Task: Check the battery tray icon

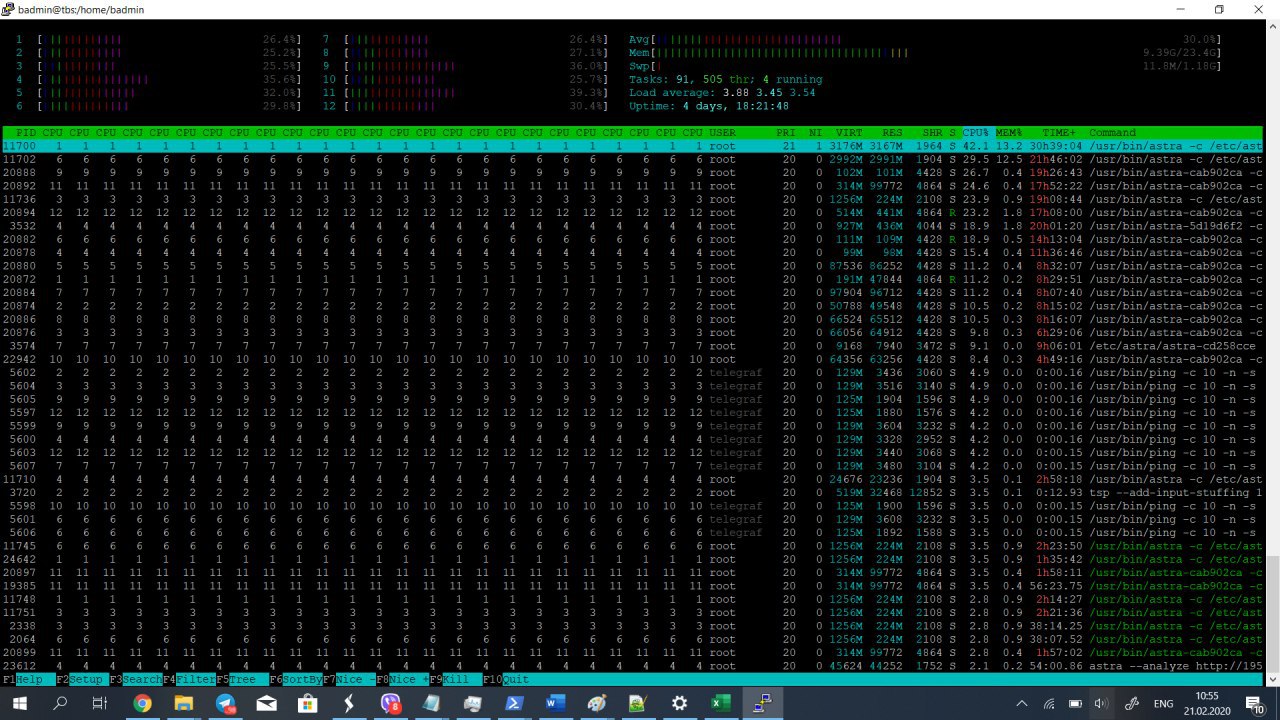Action: 1075,703
